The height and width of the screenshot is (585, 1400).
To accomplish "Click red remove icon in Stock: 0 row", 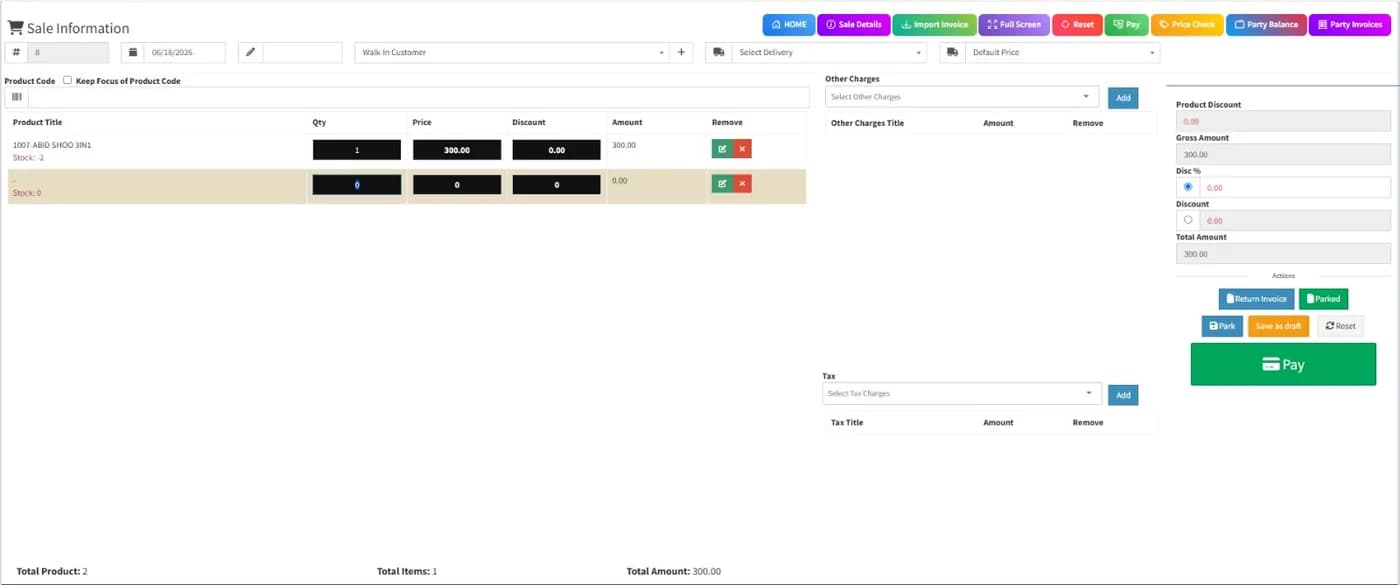I will pos(742,184).
